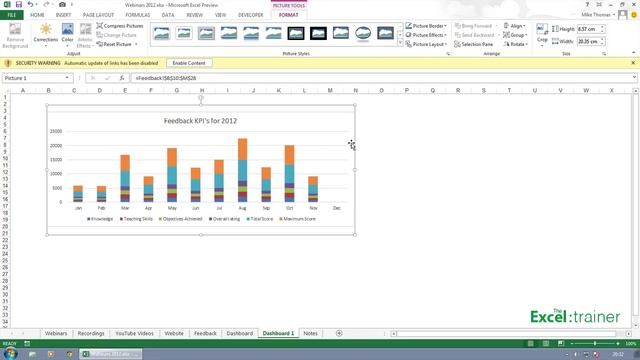Add a new sheet with plus button
The height and width of the screenshot is (360, 640).
(x=339, y=333)
